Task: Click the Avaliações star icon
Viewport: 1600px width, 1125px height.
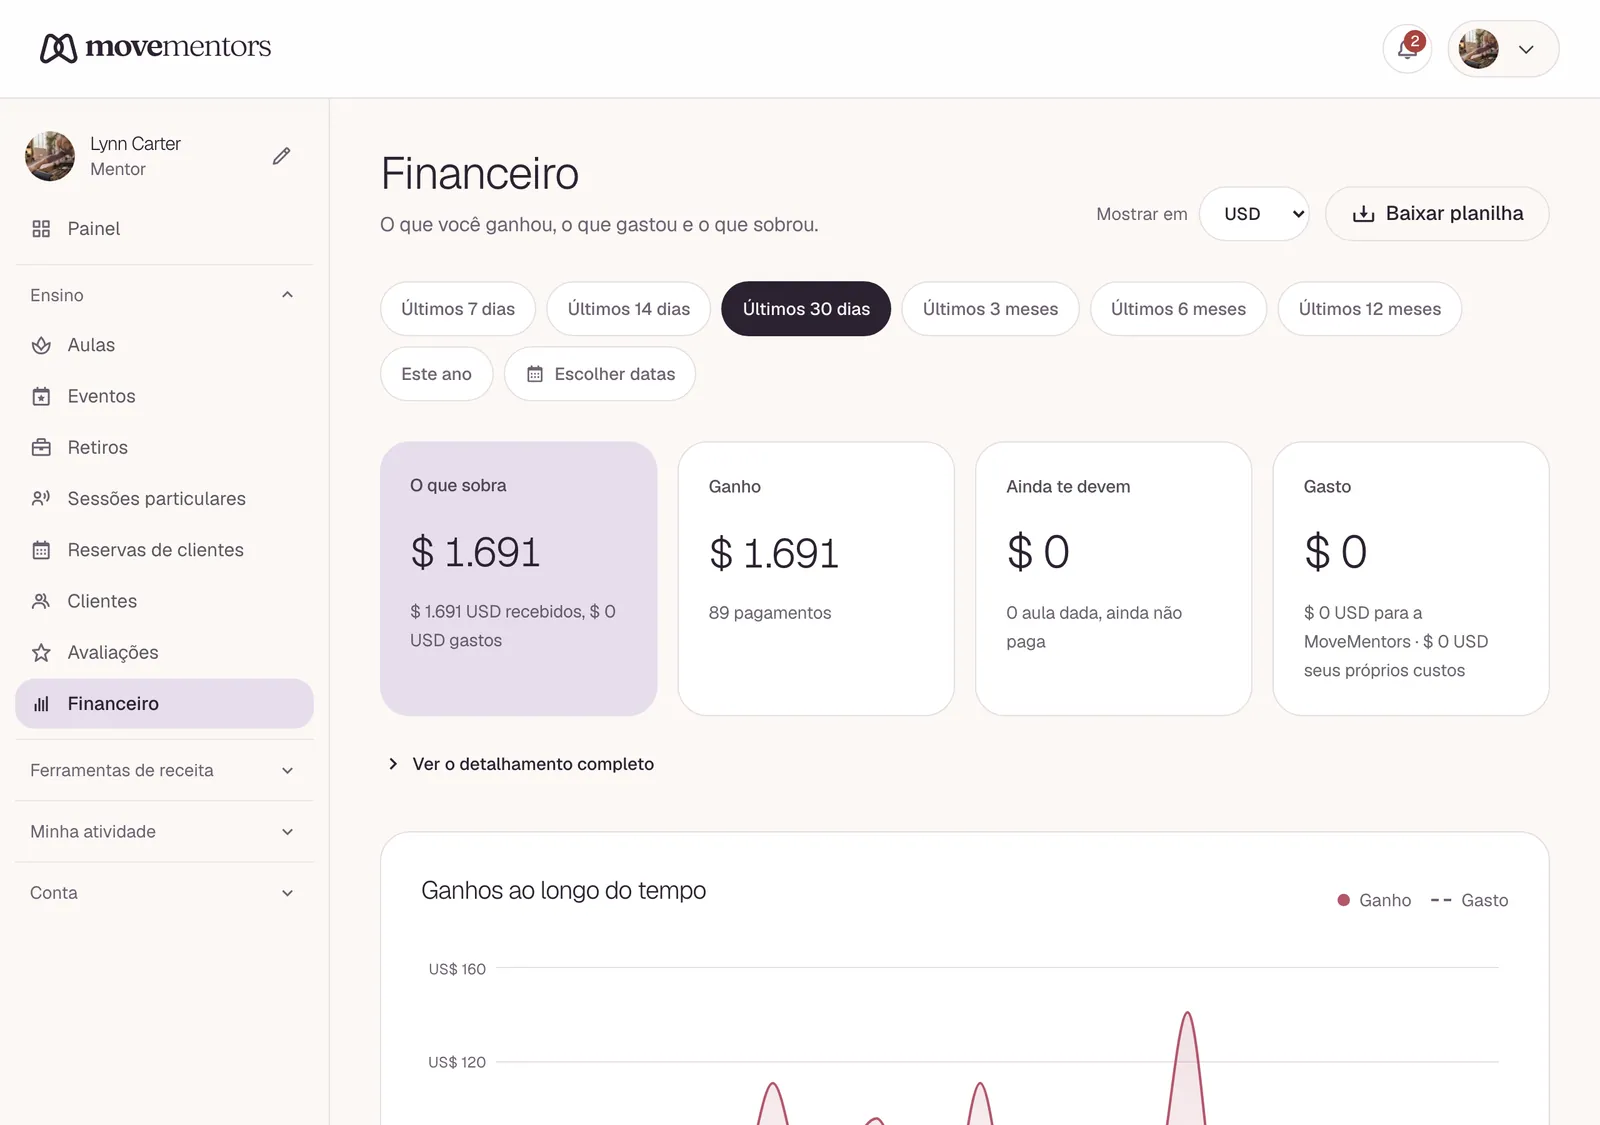Action: pos(41,652)
